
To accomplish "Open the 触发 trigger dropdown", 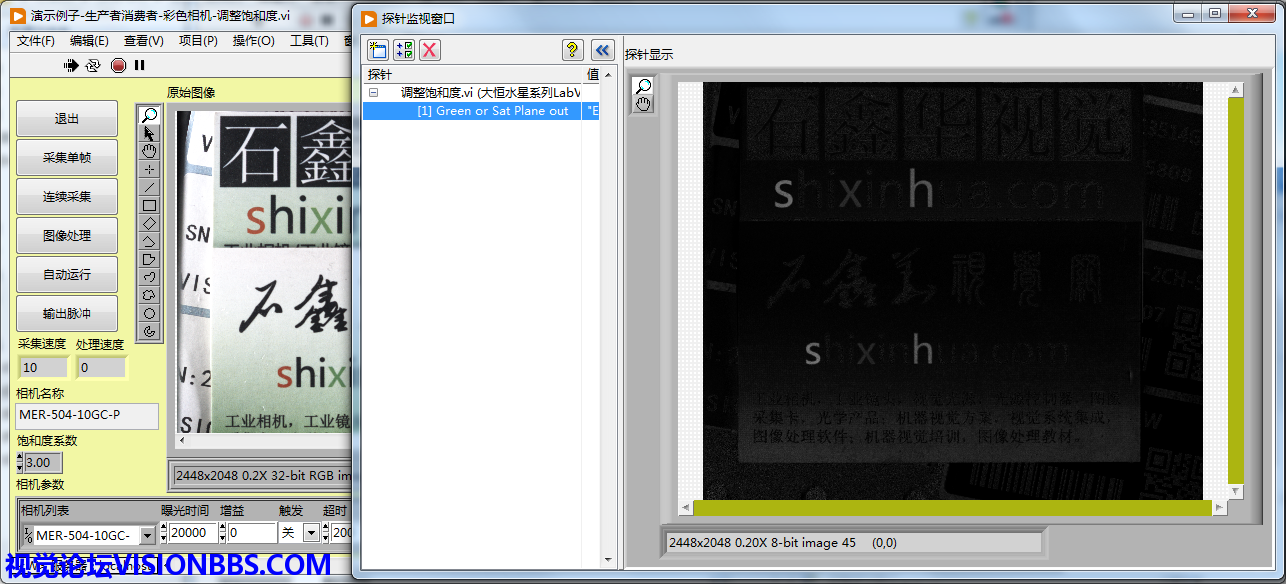I will point(311,534).
